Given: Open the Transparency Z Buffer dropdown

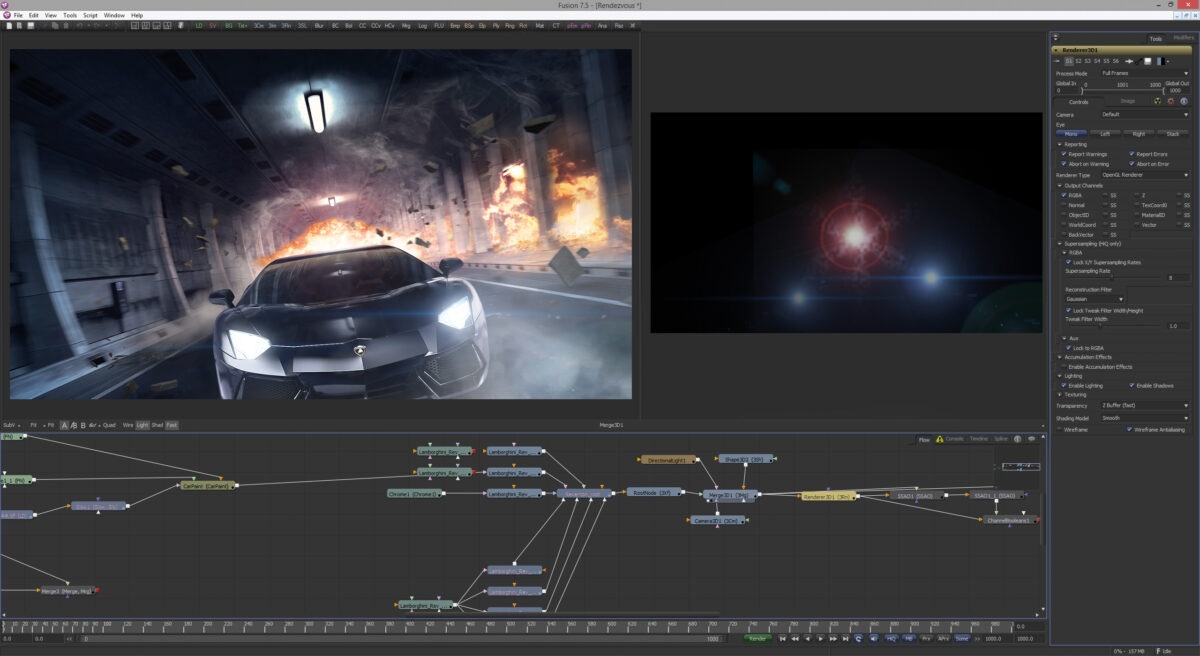Looking at the screenshot, I should tap(1144, 405).
